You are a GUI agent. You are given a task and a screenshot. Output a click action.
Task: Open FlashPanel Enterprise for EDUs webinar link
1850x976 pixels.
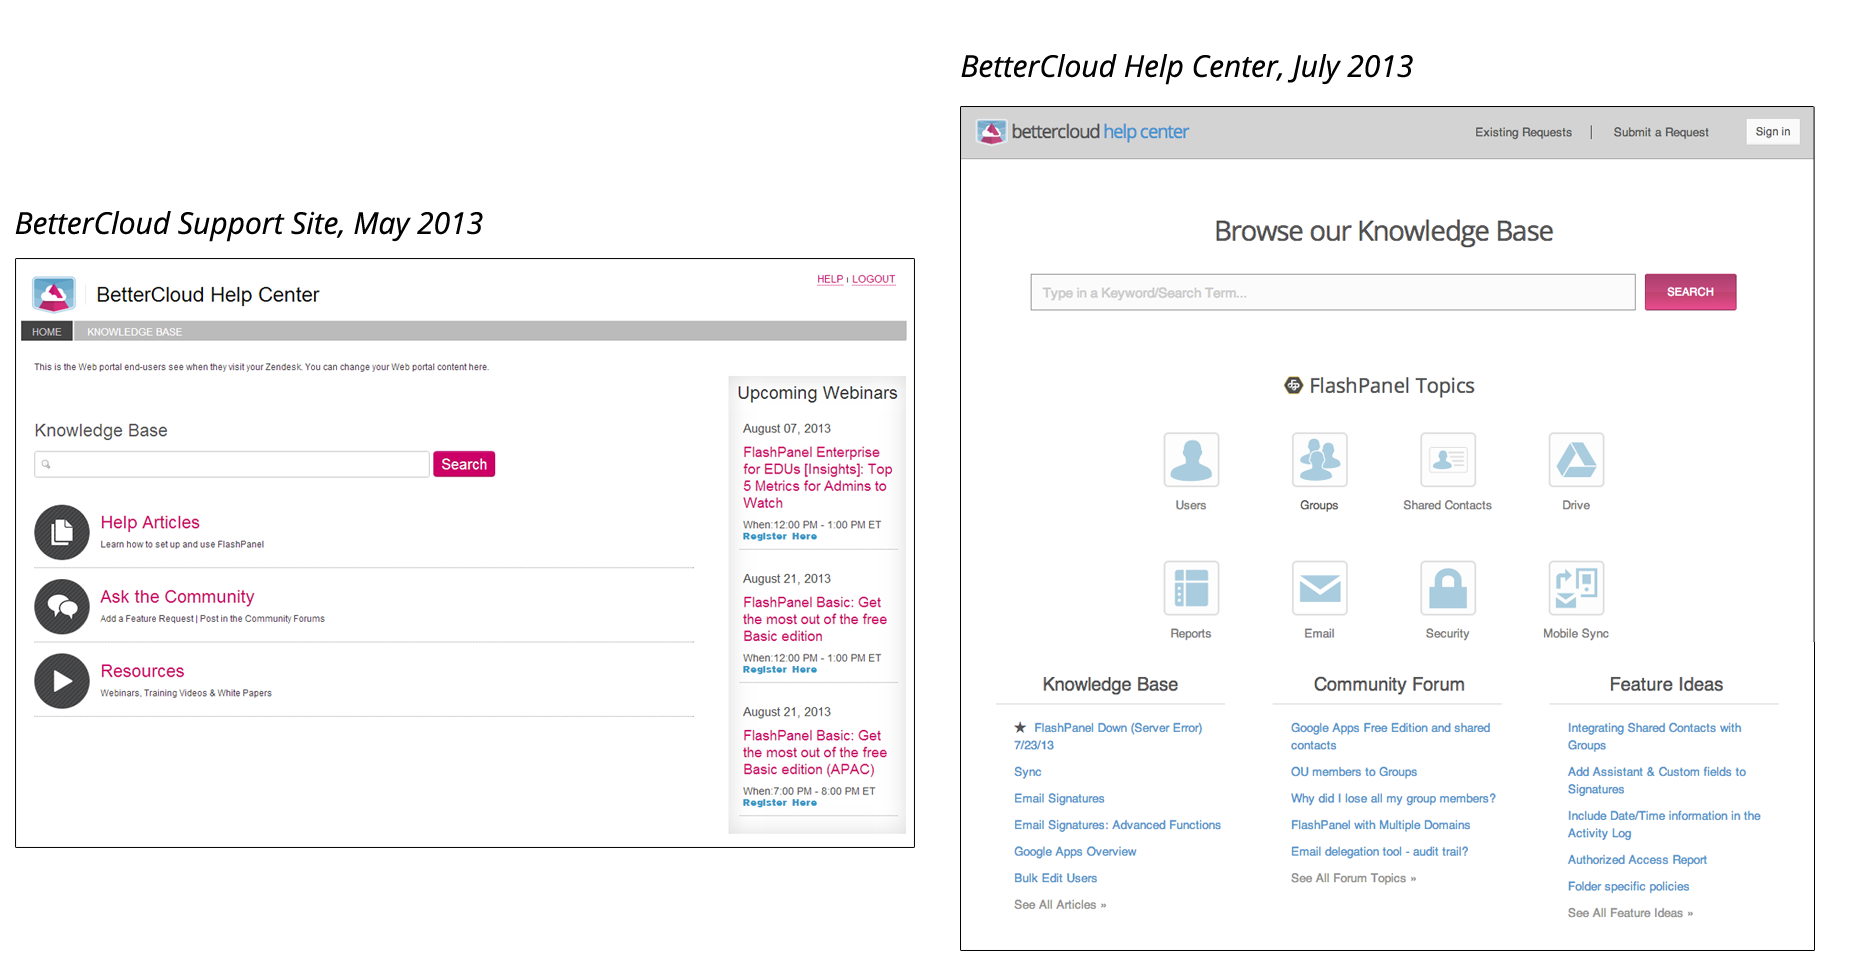click(817, 477)
